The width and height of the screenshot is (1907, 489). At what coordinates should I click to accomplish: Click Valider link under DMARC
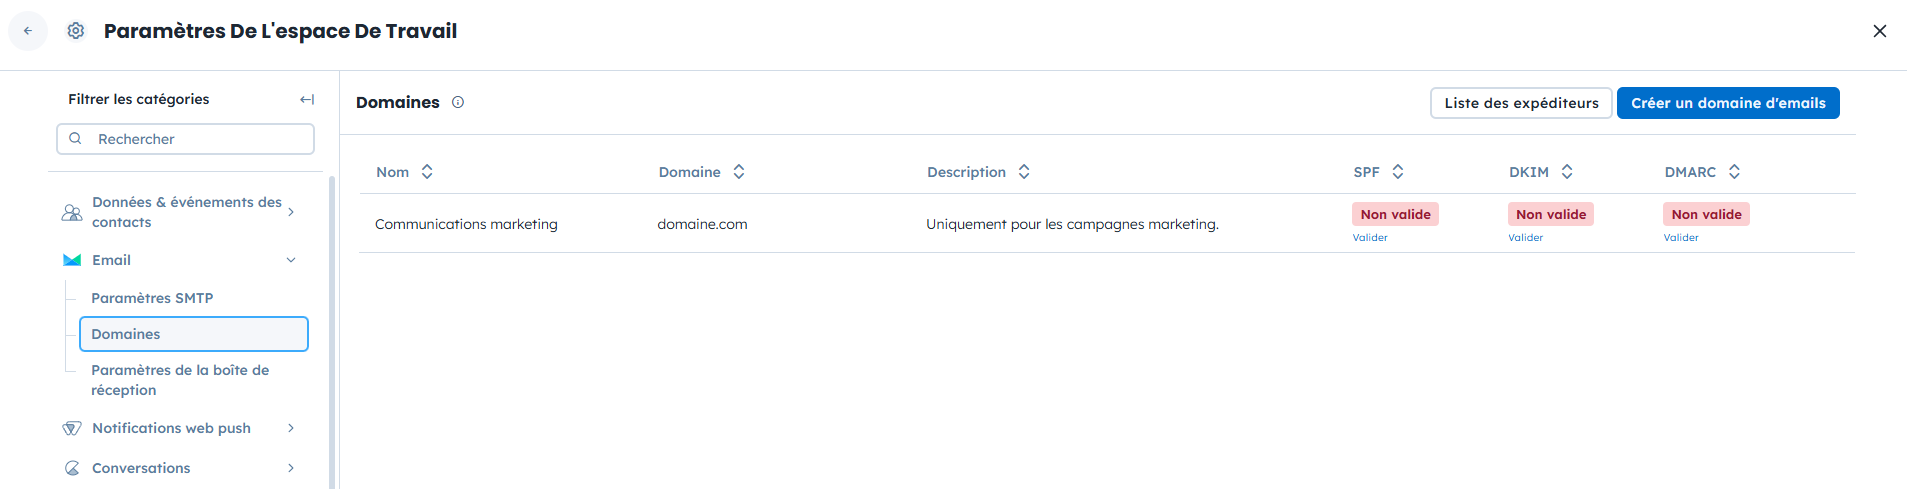[1681, 238]
